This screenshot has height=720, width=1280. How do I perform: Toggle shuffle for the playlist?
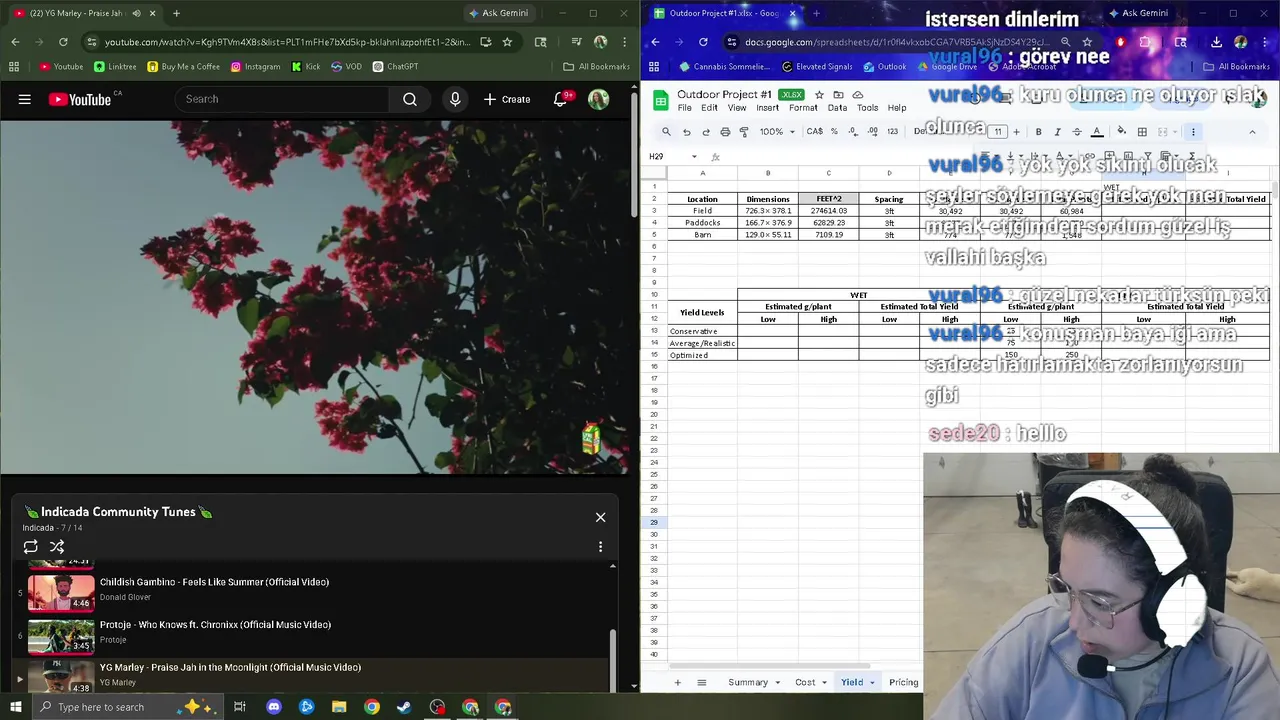click(57, 547)
